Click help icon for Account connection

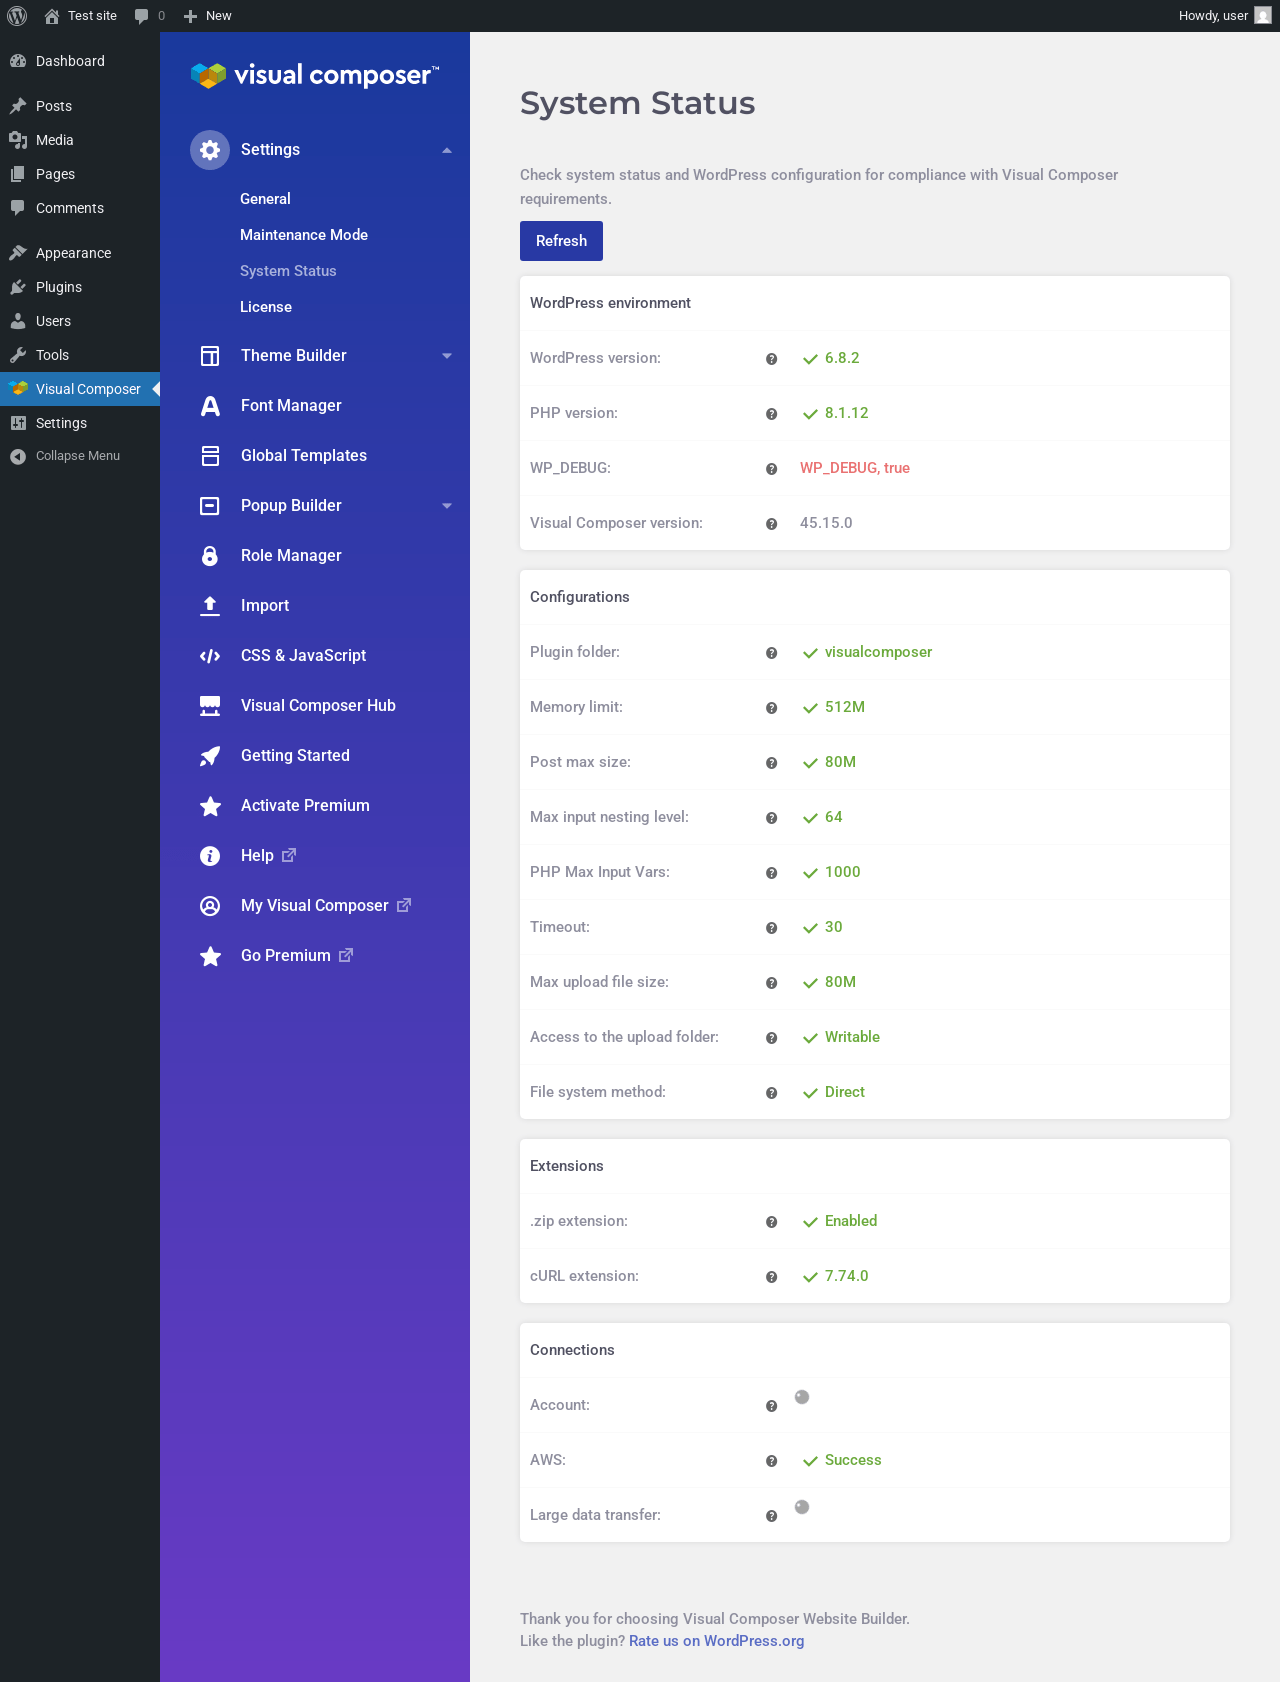[x=772, y=1406]
